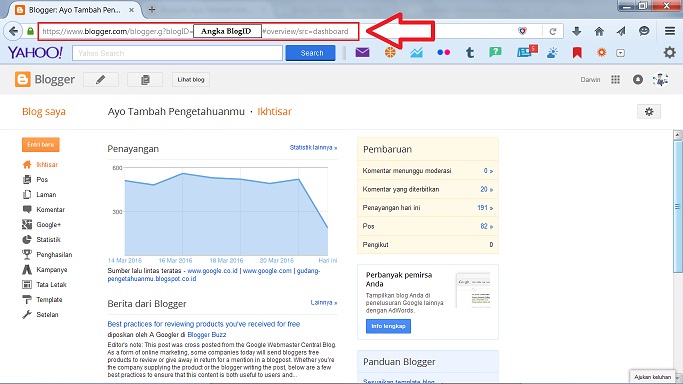Viewport: 683px width, 384px height.
Task: Click the Yahoo Search button
Action: [311, 53]
